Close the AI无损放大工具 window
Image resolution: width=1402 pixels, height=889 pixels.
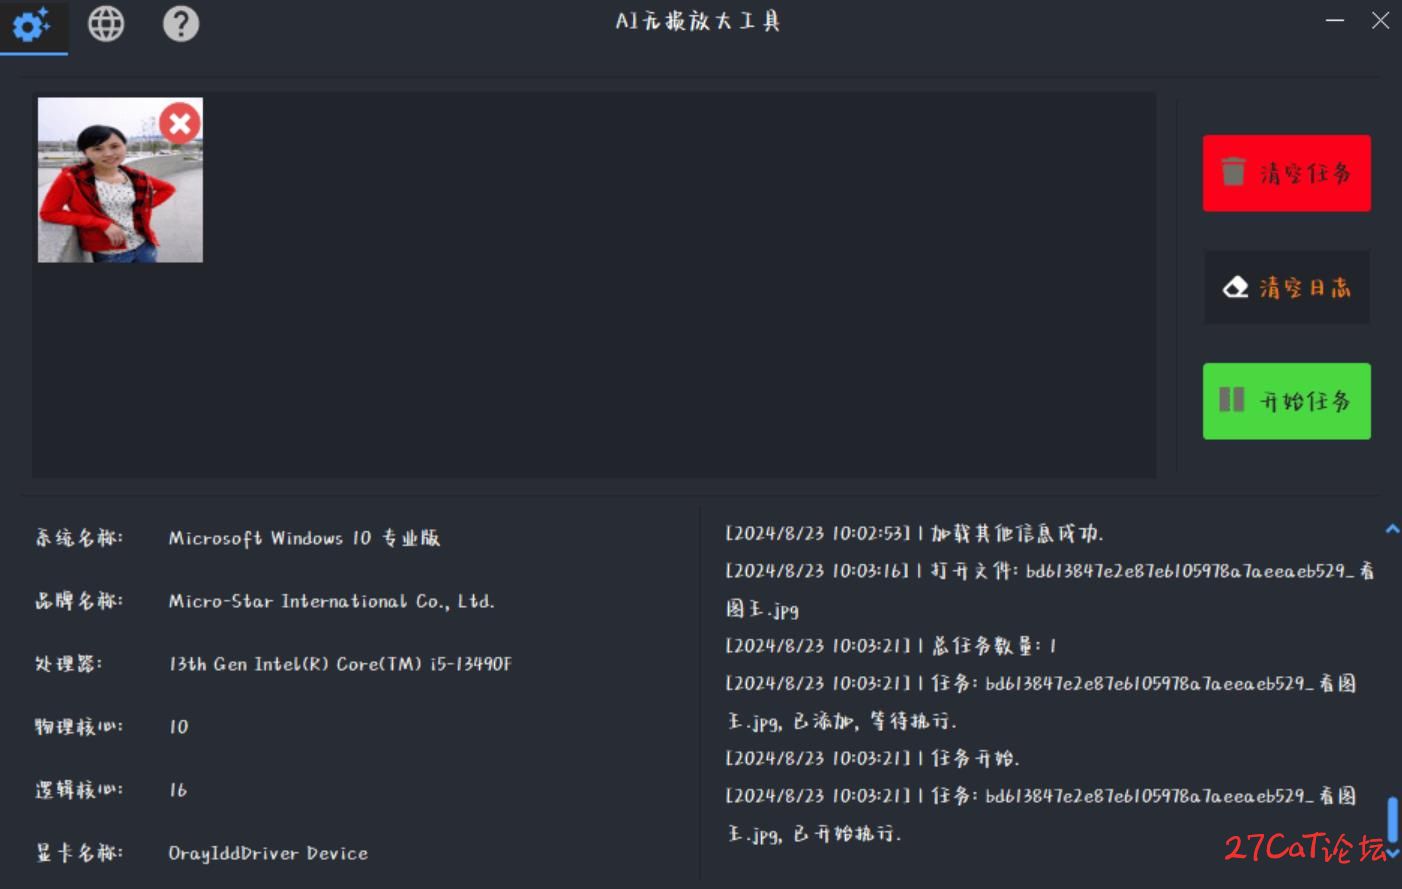(x=1380, y=20)
